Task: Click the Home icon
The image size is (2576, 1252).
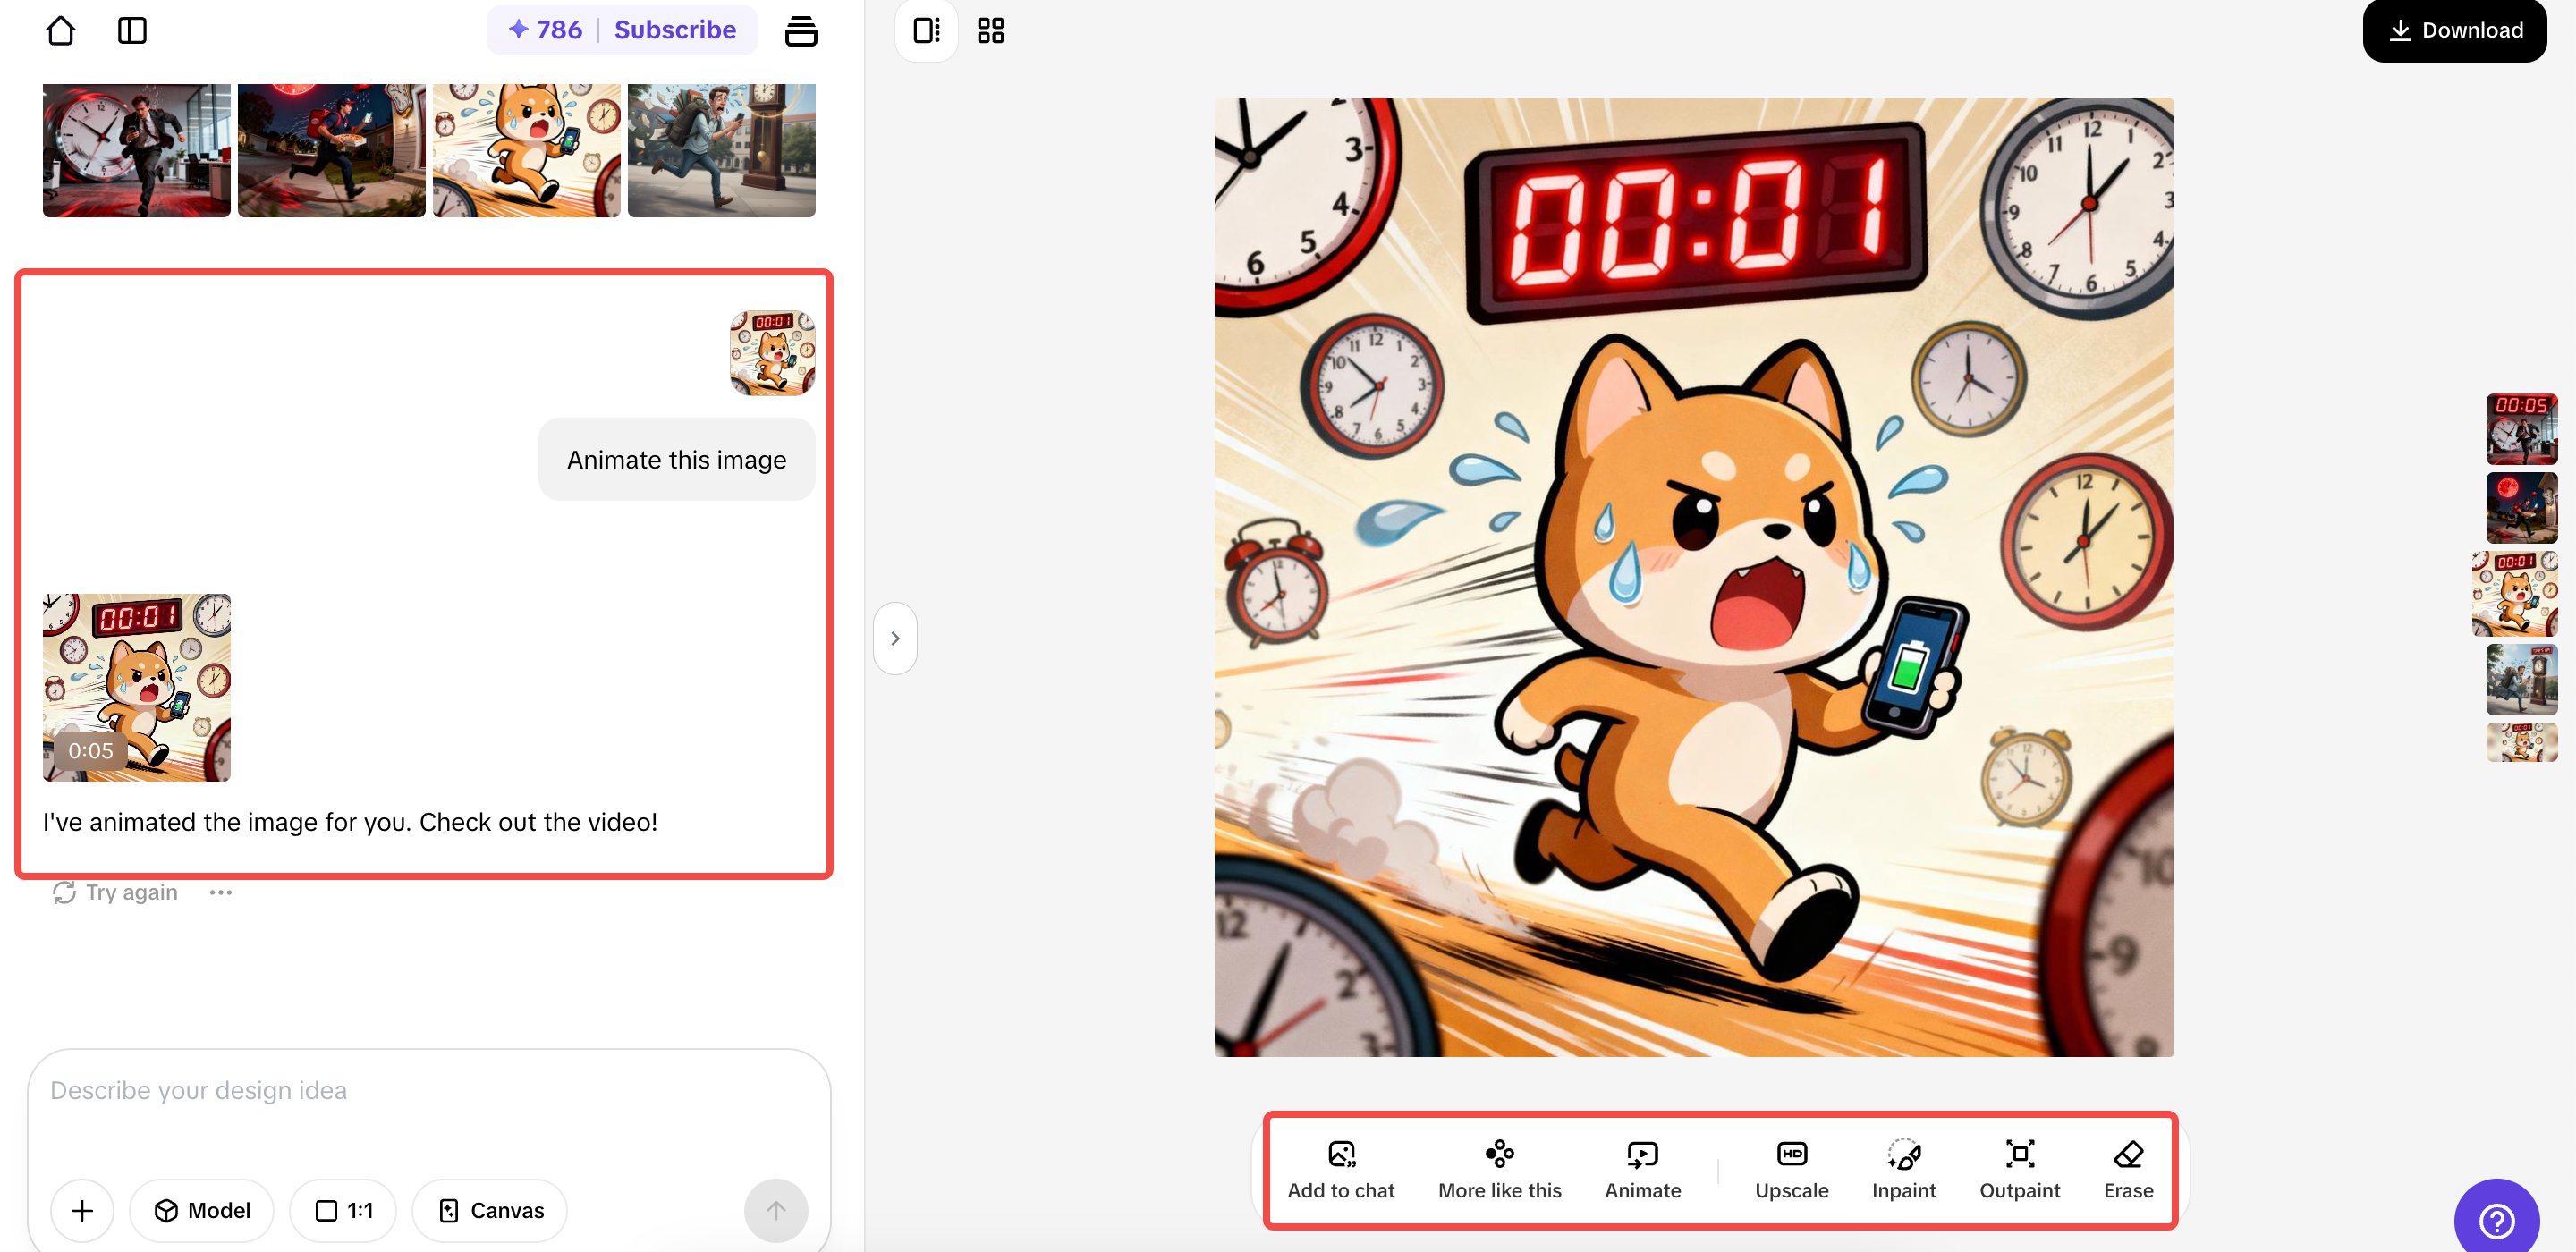Action: tap(60, 30)
